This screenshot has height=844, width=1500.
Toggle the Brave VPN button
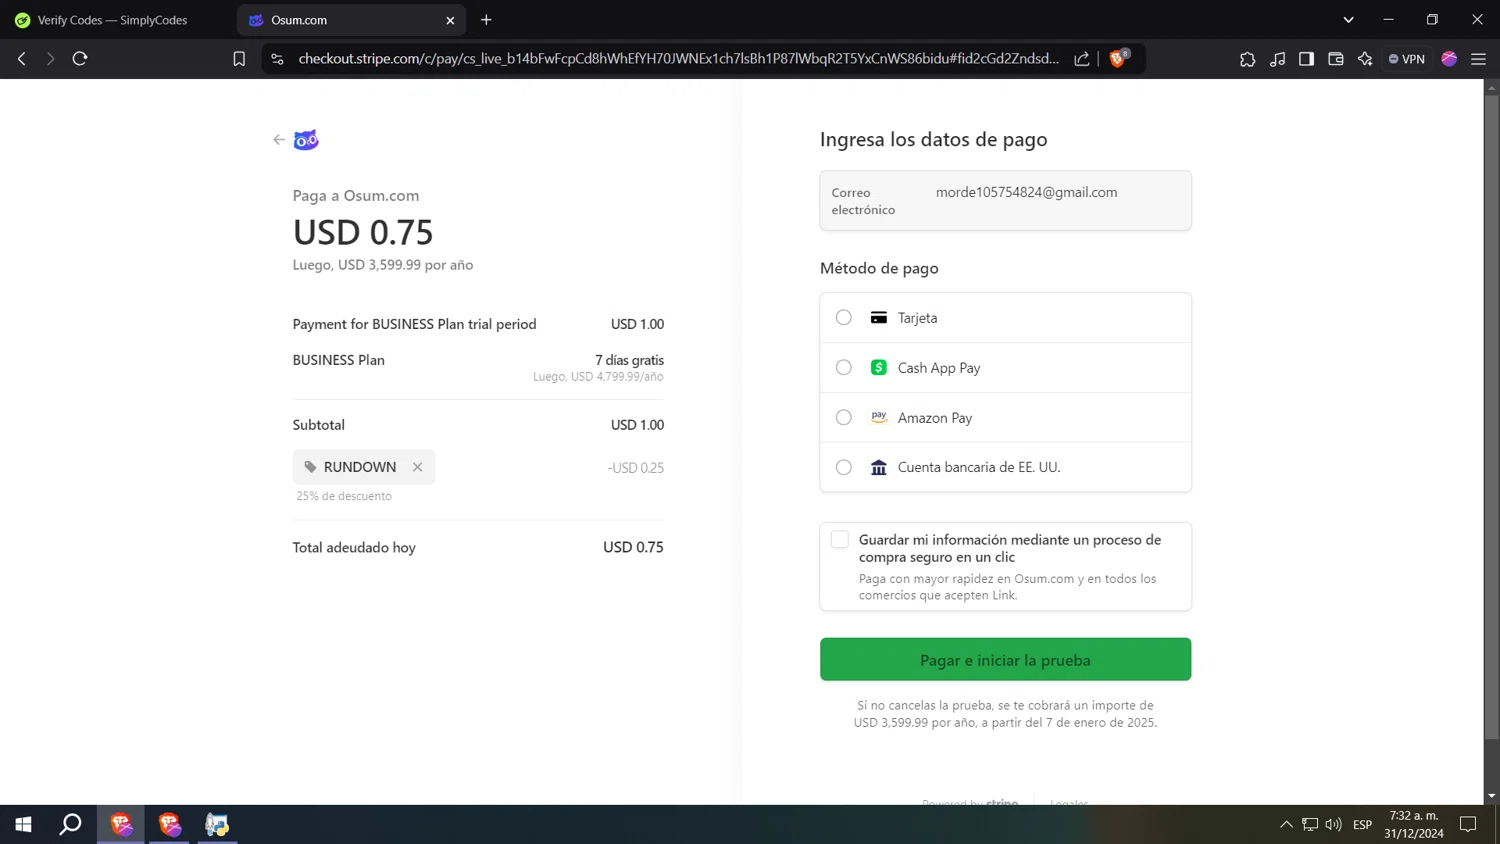(1407, 59)
